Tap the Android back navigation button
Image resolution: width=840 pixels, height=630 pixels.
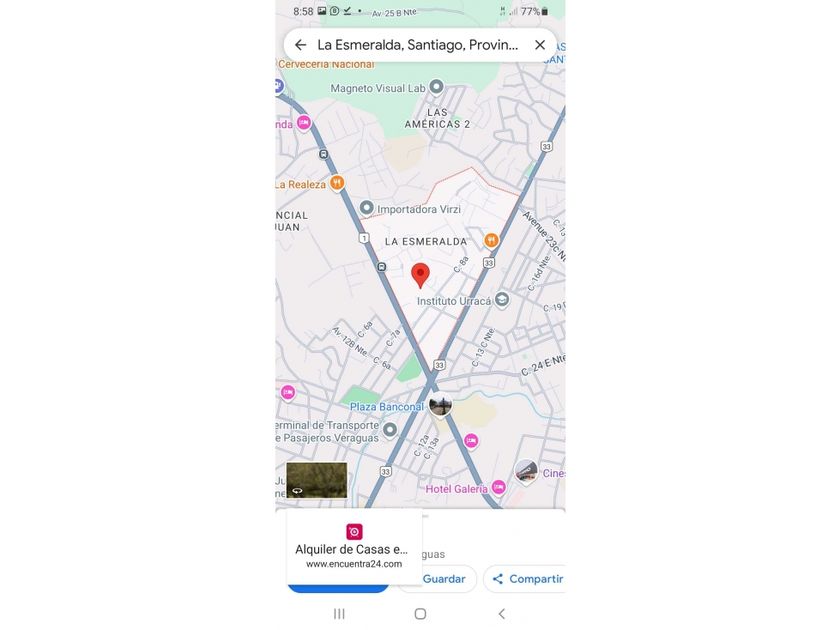(x=501, y=614)
